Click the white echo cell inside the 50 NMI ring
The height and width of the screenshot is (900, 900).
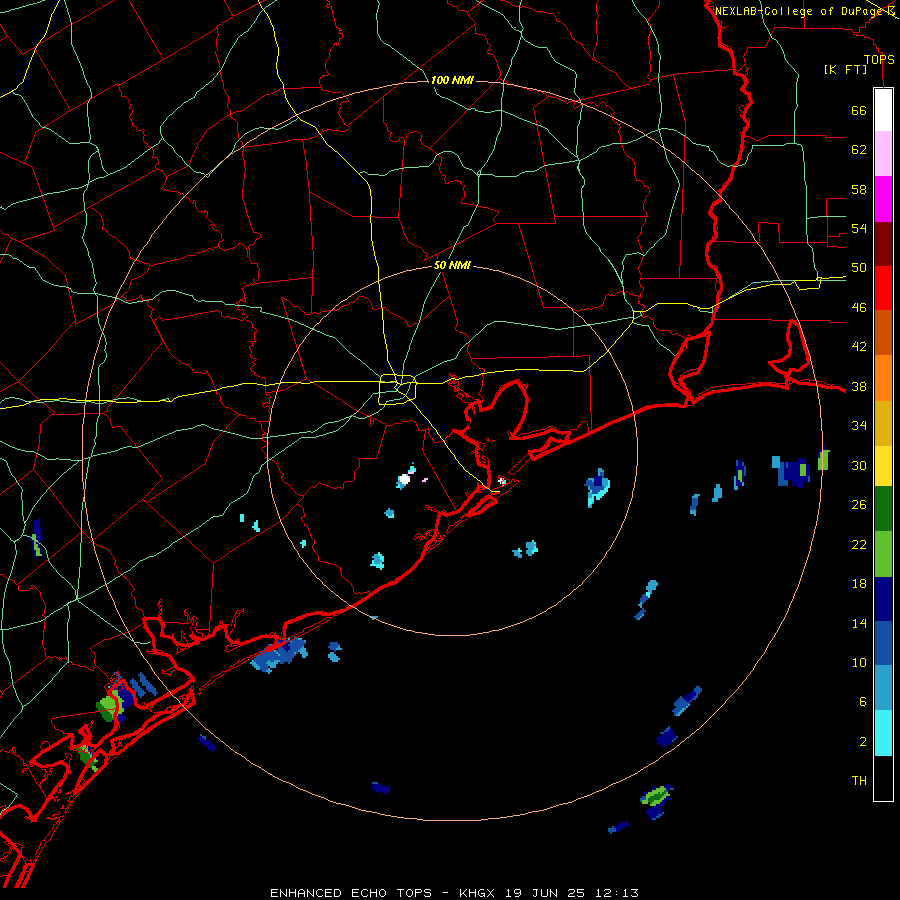point(404,479)
